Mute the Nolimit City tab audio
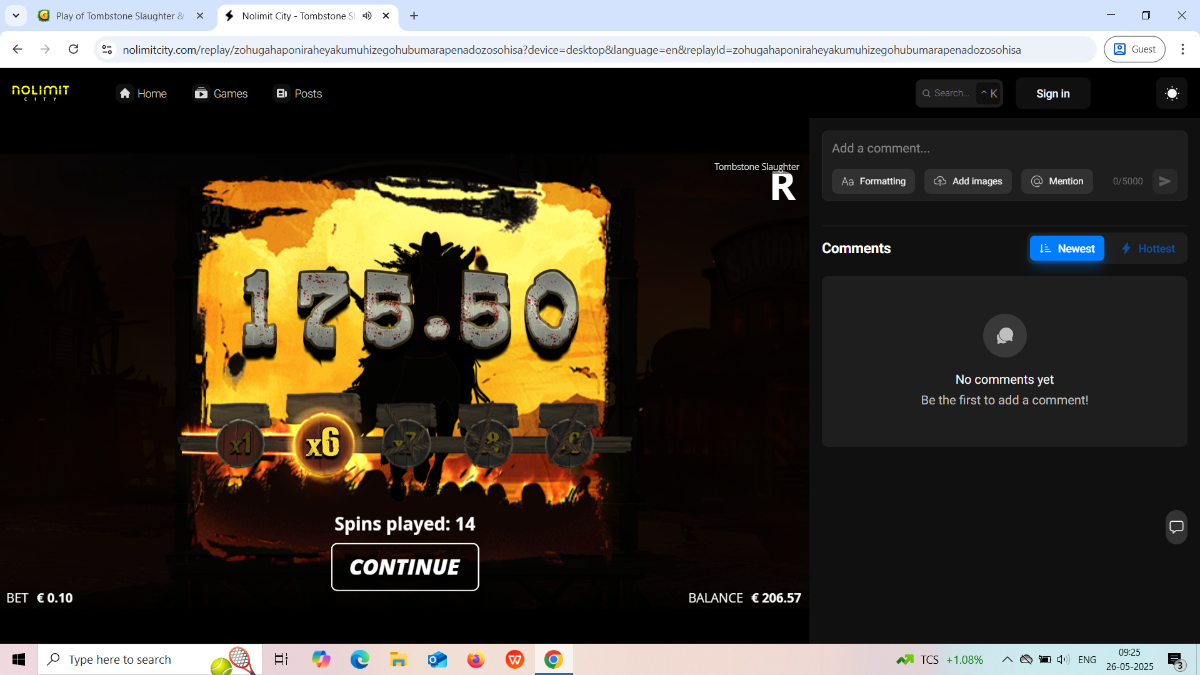Viewport: 1200px width, 675px height. [x=367, y=16]
